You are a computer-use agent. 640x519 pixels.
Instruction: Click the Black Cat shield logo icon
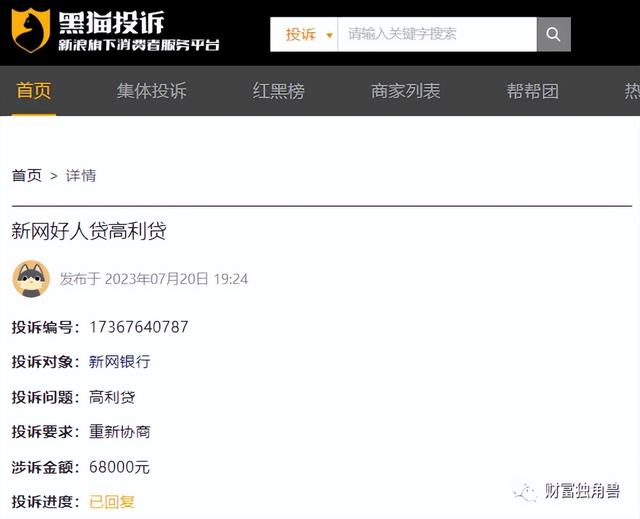pyautogui.click(x=30, y=31)
